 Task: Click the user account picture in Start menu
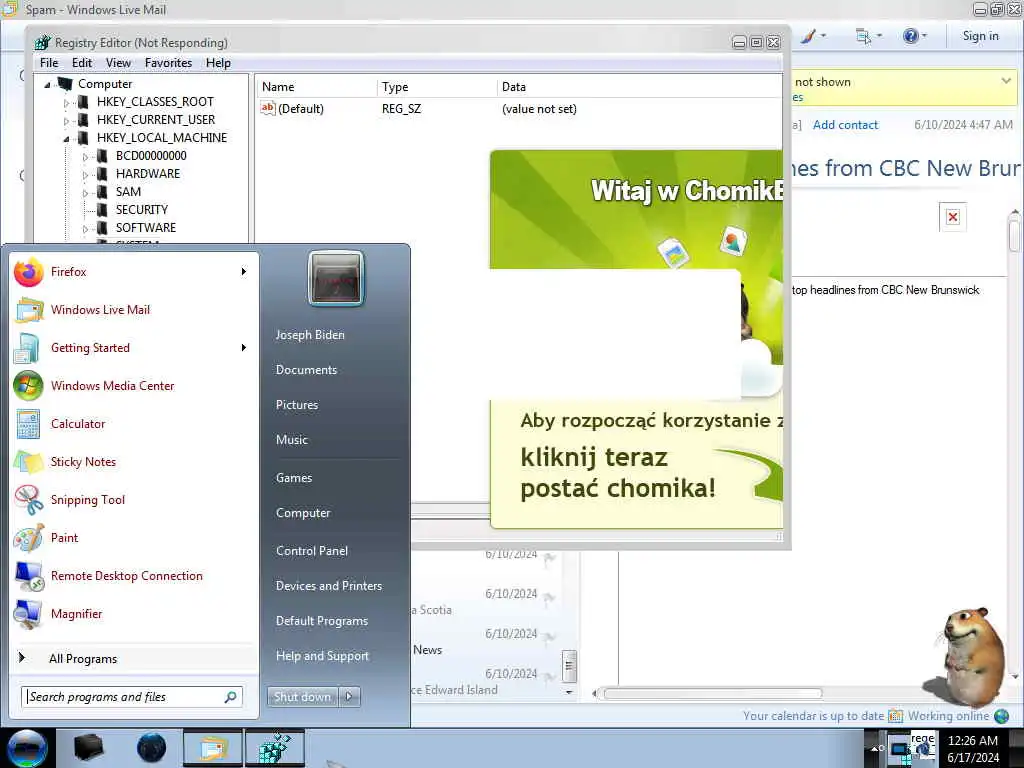336,278
